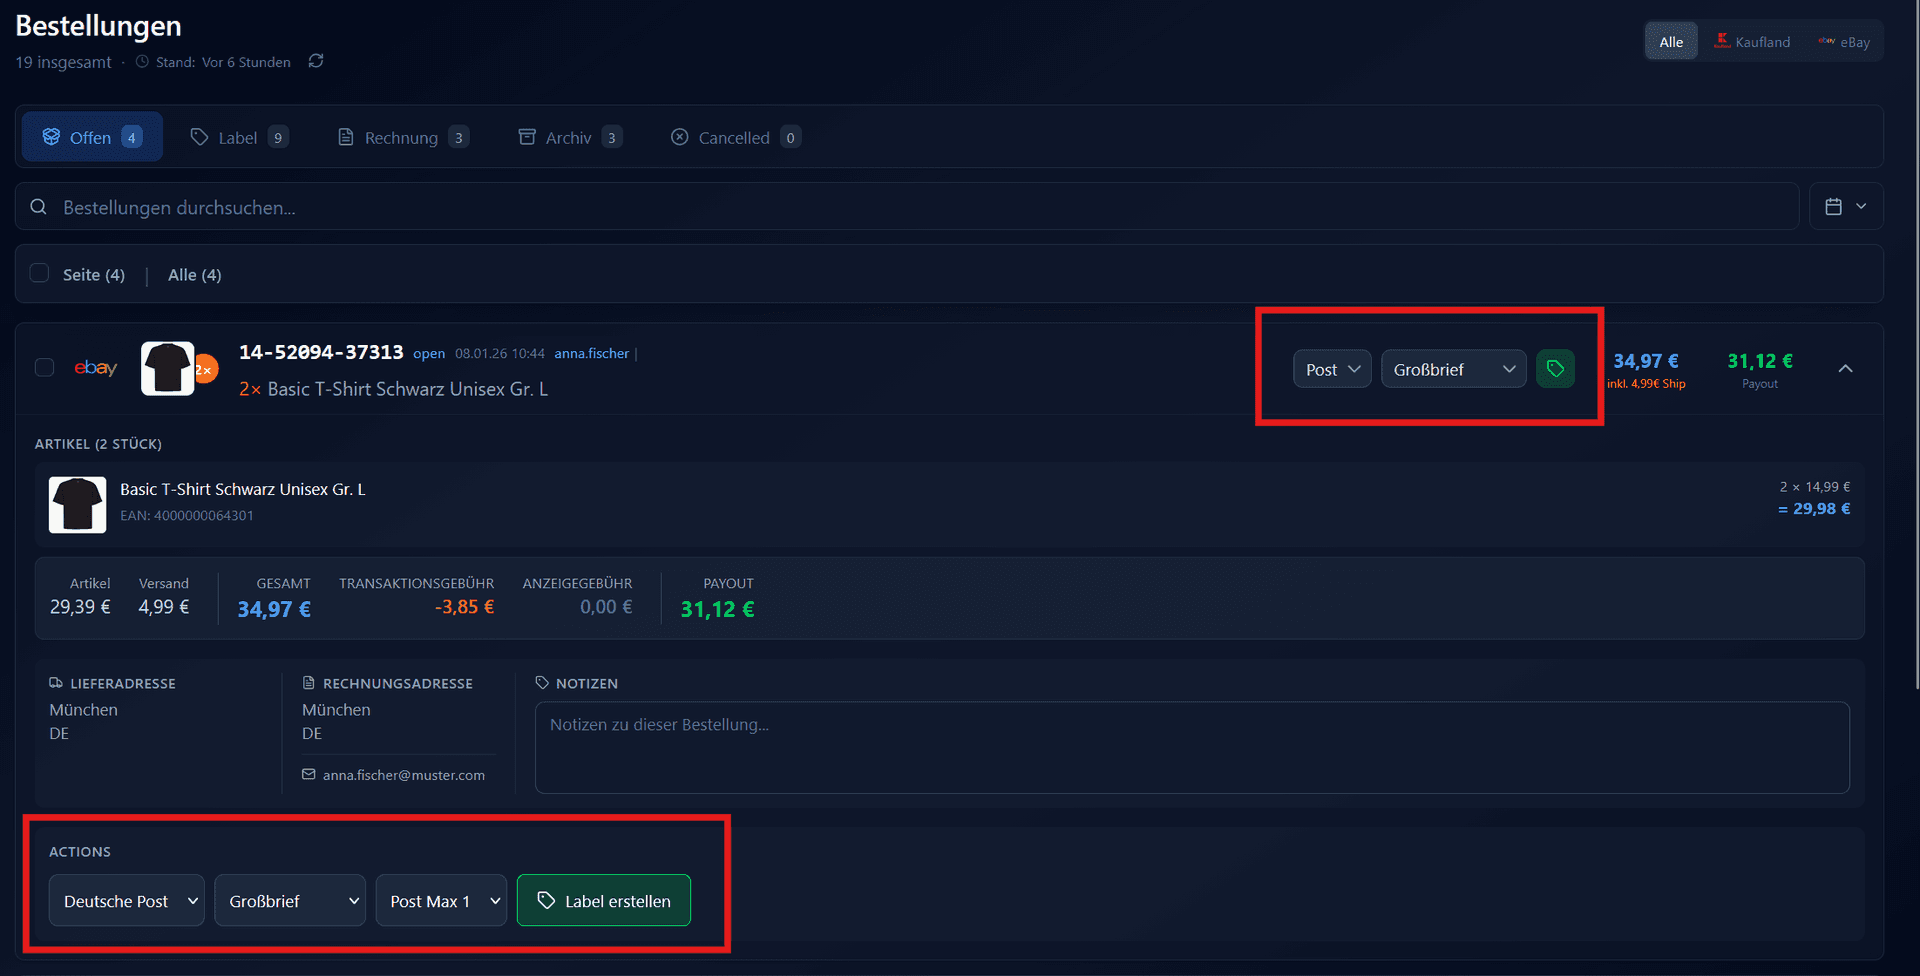1920x976 pixels.
Task: Click the refresh icon next to Stand
Action: [x=316, y=61]
